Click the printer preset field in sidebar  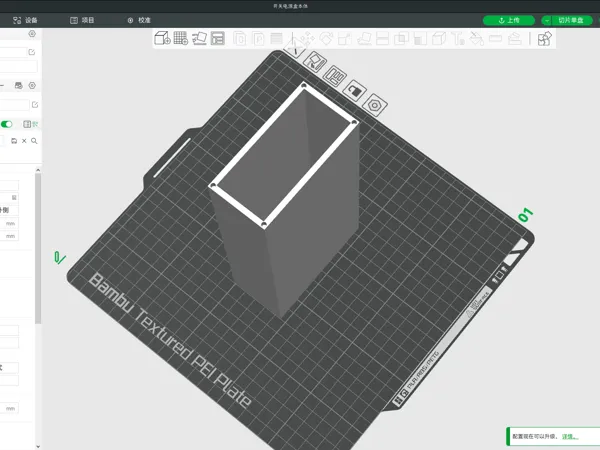click(13, 52)
